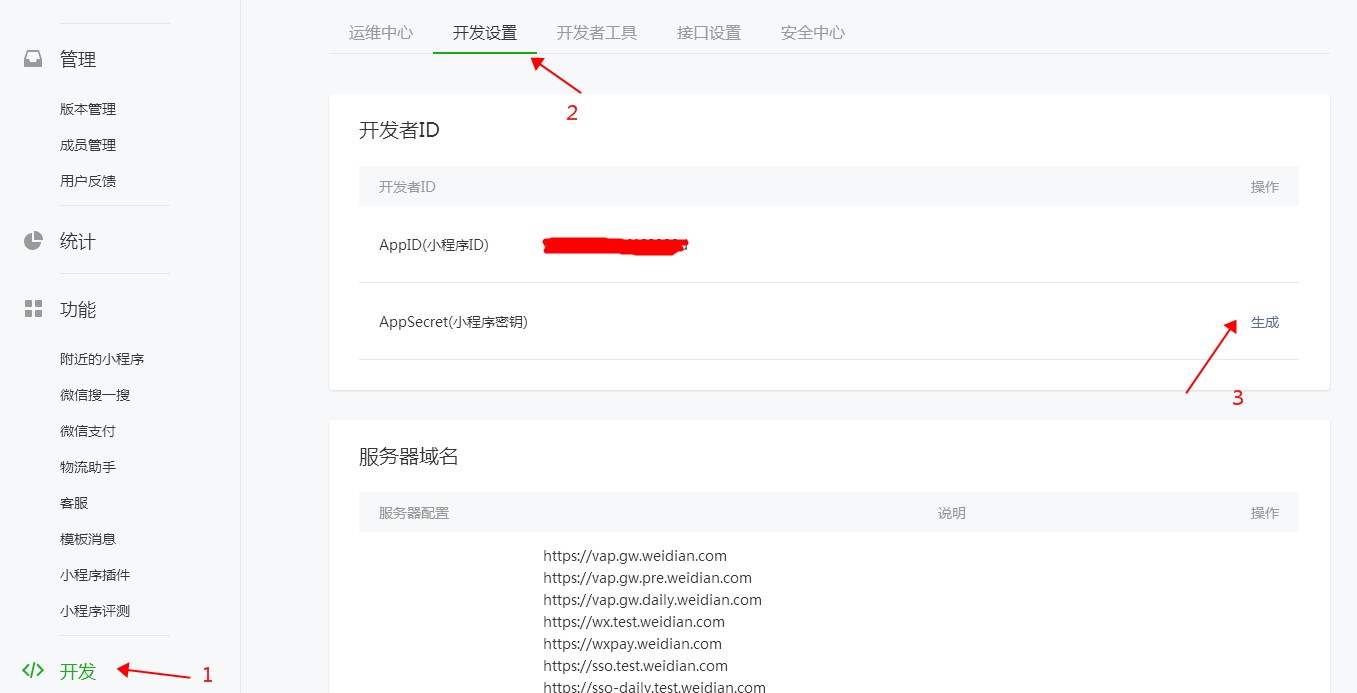Click 生成 to generate the AppSecret
1357x693 pixels.
[1264, 322]
